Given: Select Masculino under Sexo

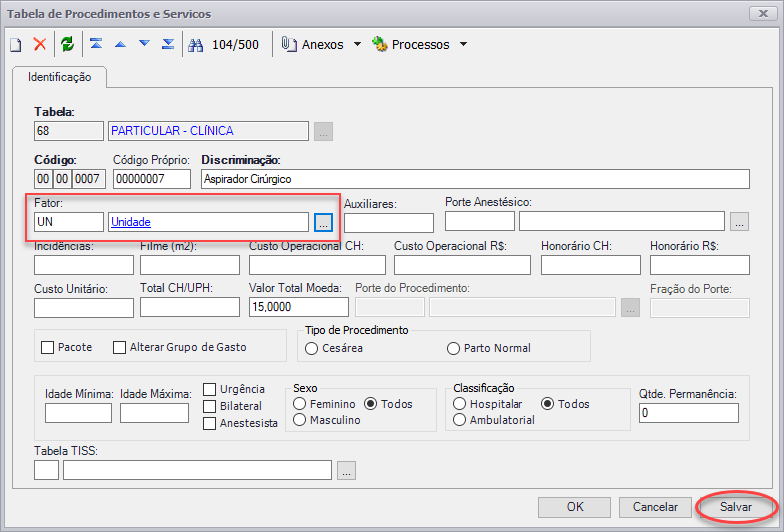Looking at the screenshot, I should click(x=300, y=420).
